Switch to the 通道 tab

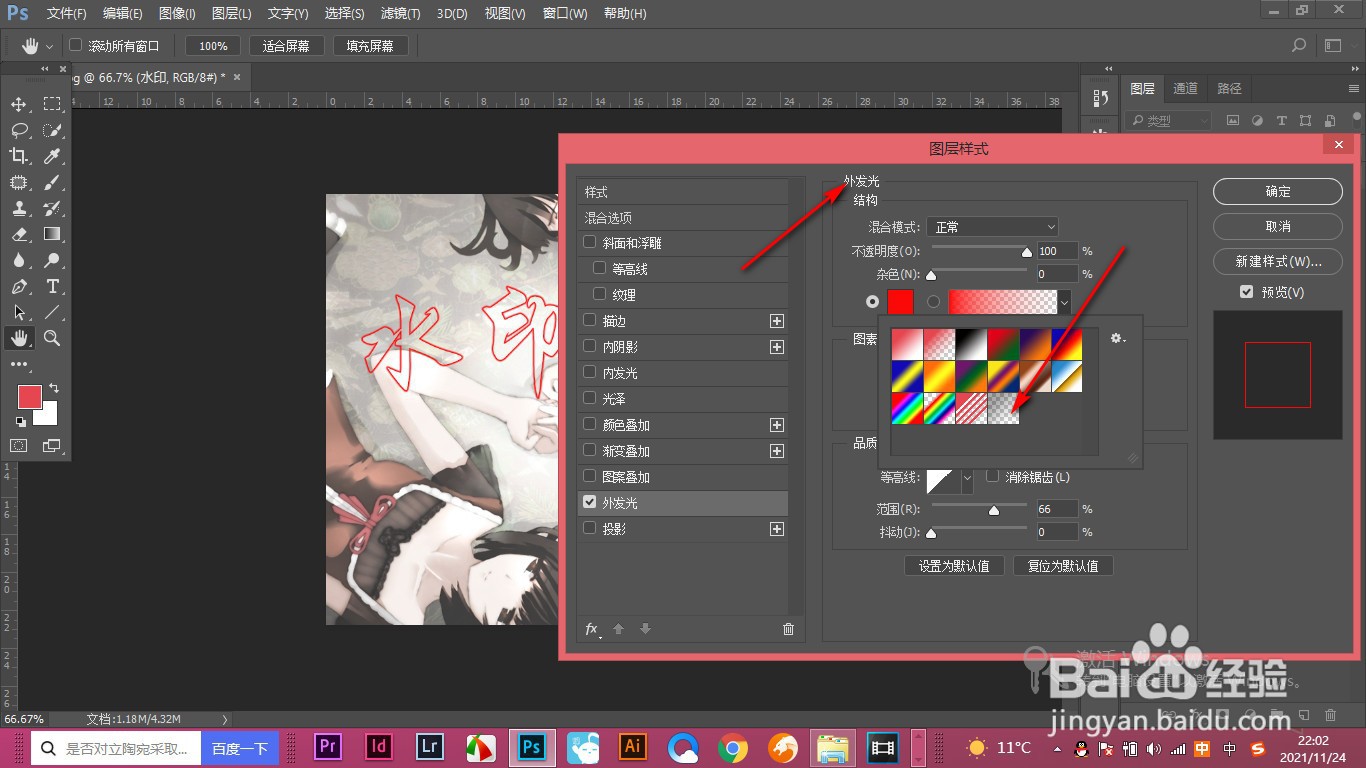click(x=1185, y=88)
